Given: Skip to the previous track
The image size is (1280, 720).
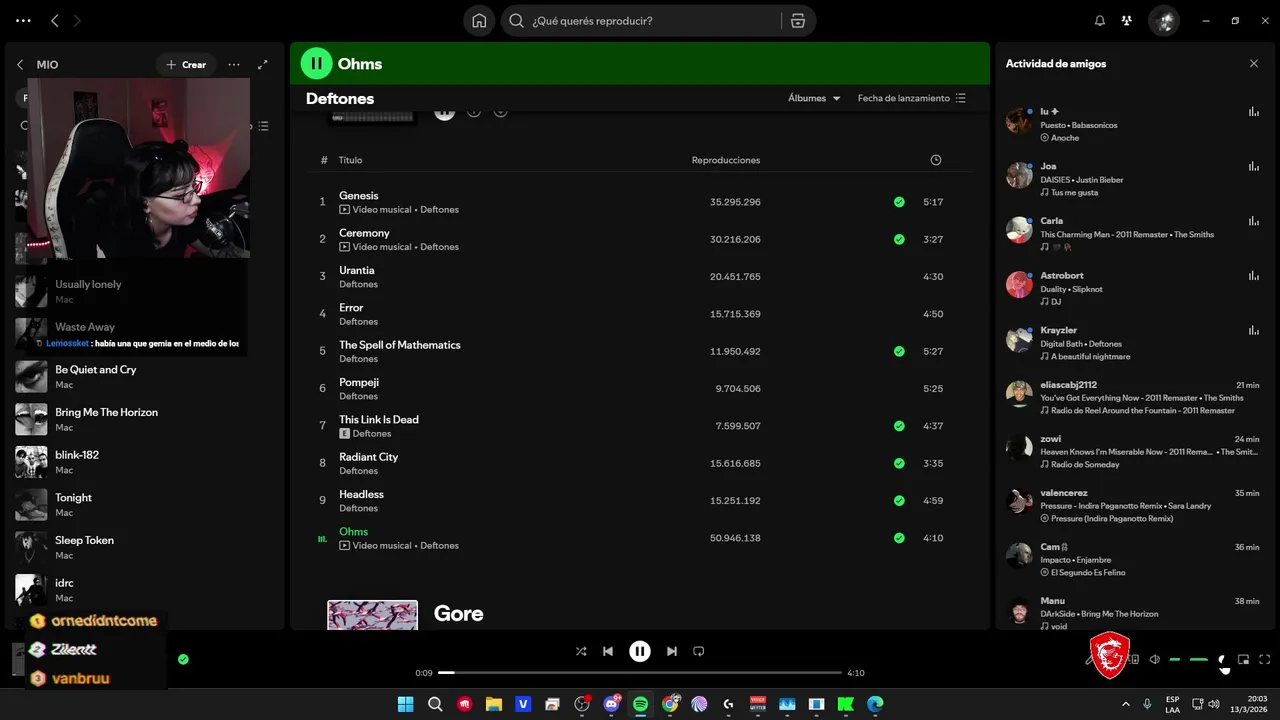Looking at the screenshot, I should coord(608,651).
